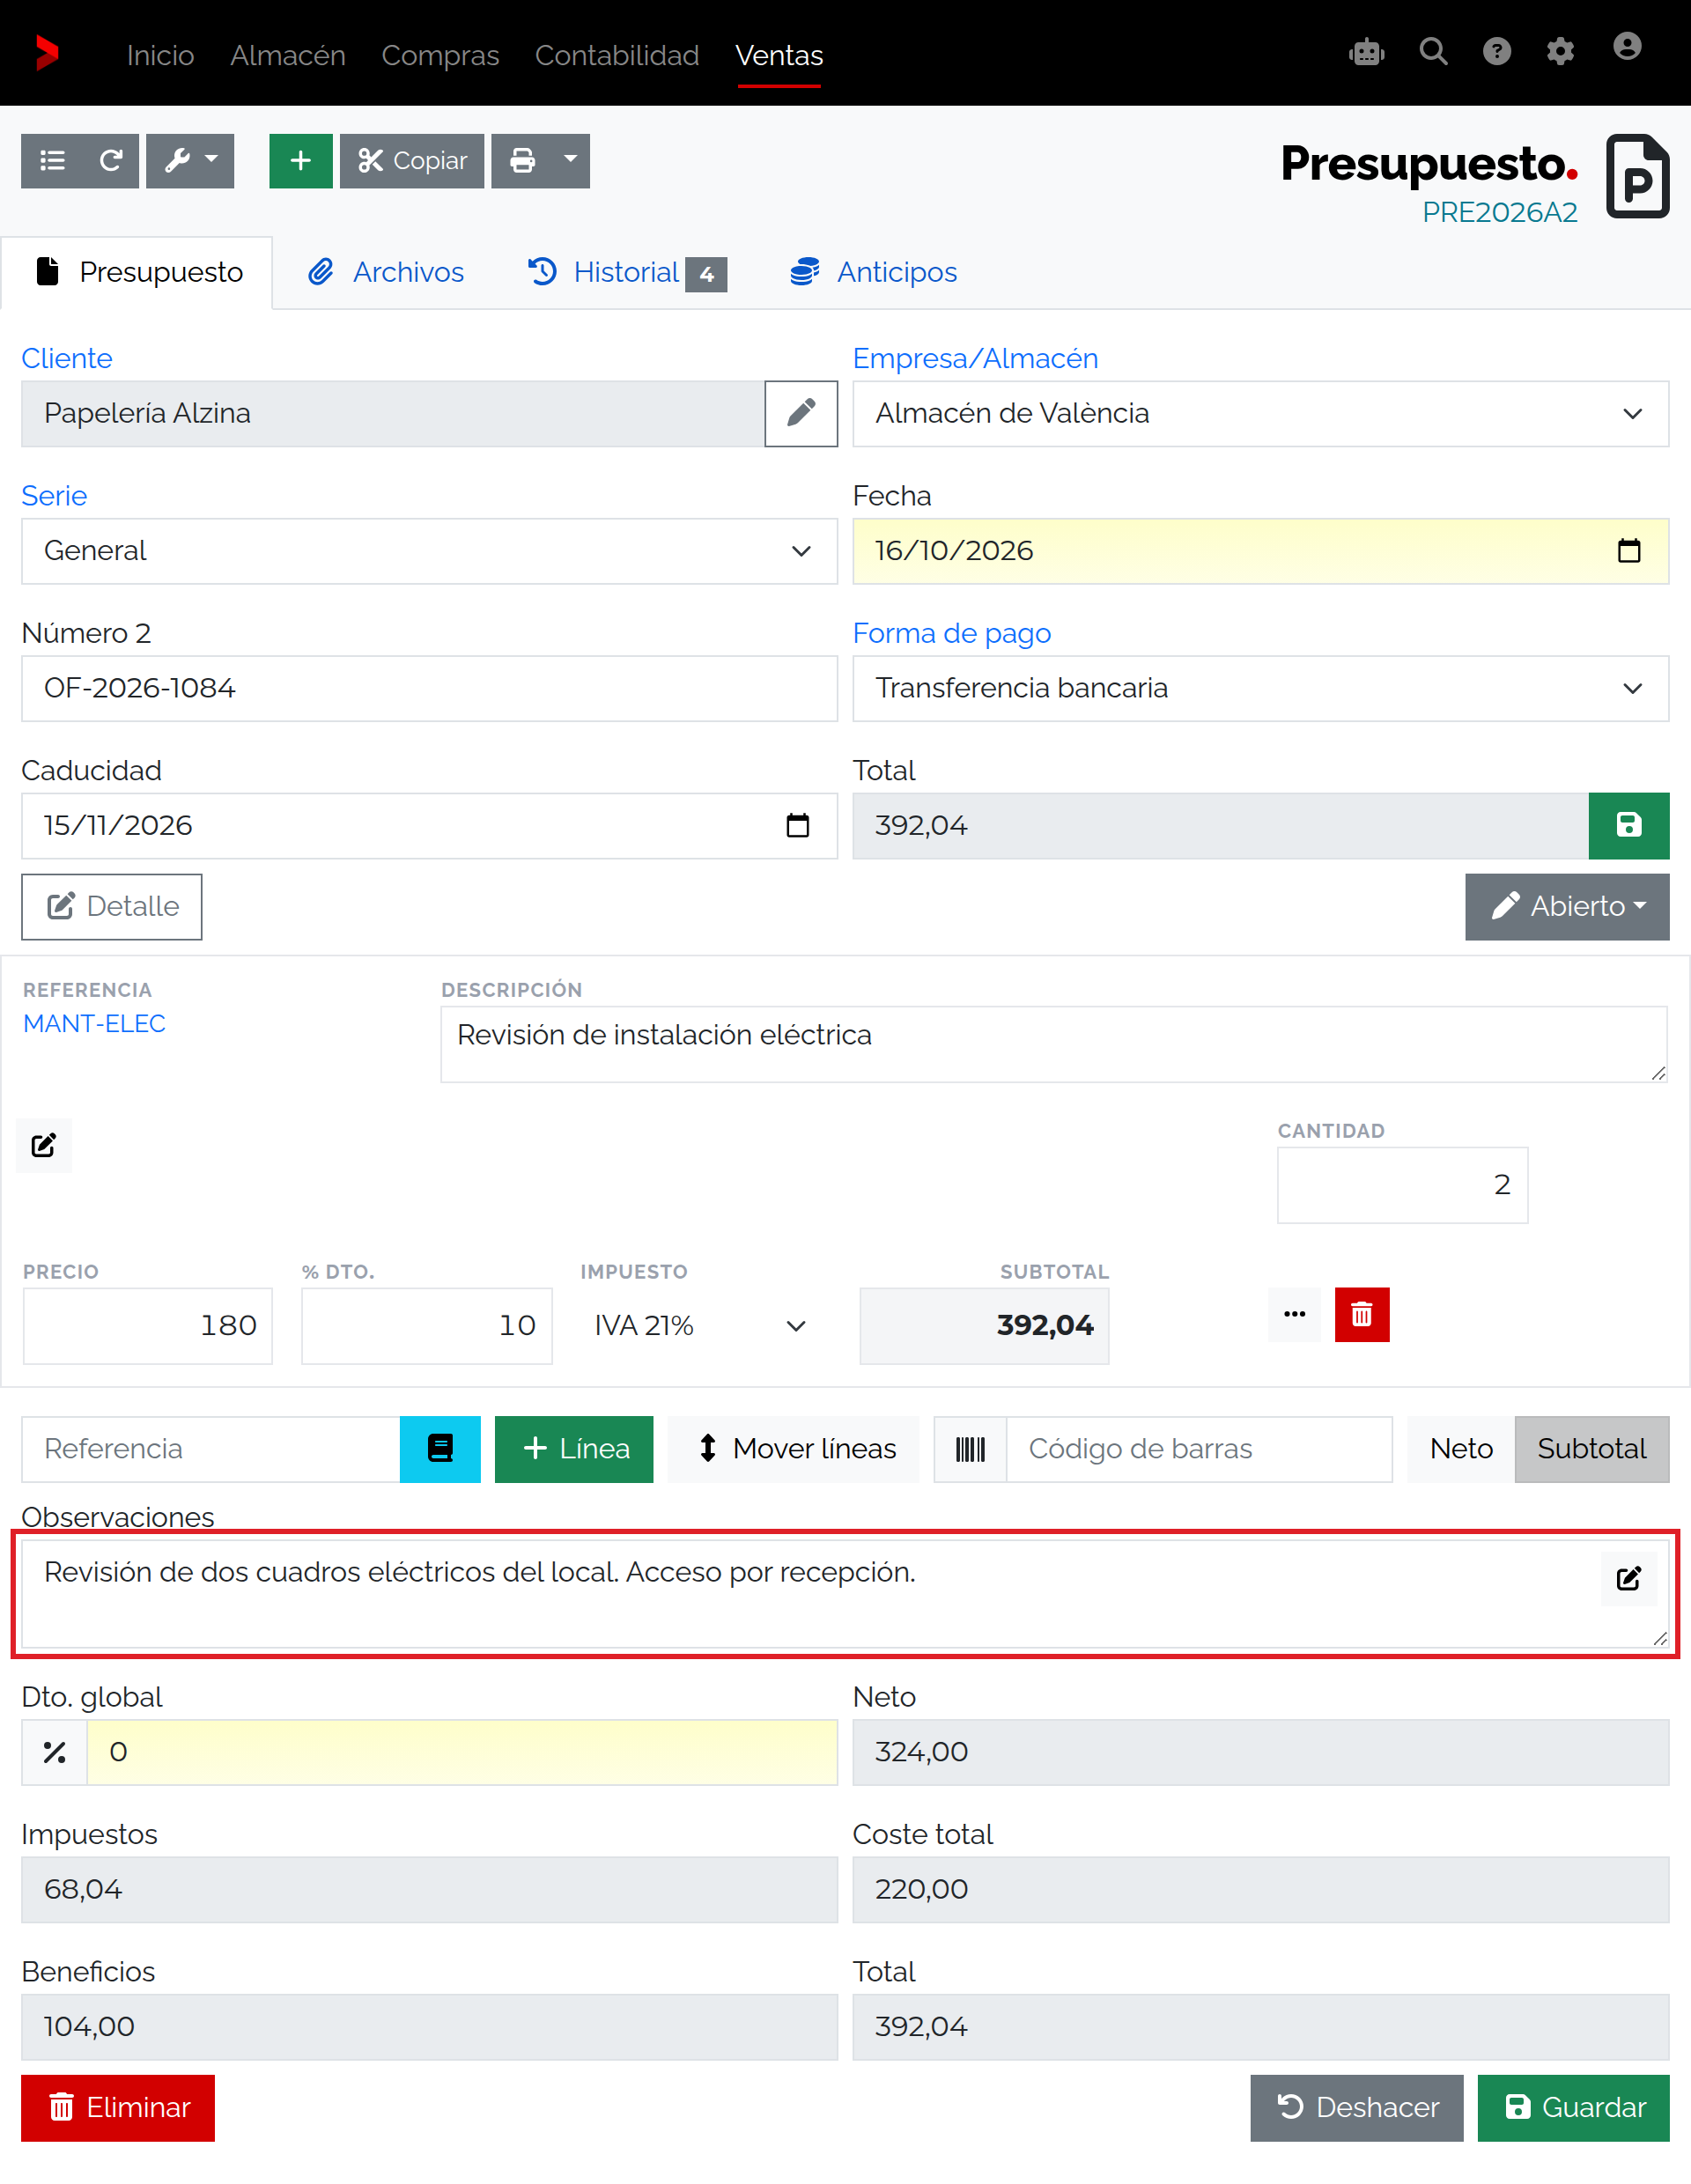Viewport: 1691px width, 2184px height.
Task: Click the Copiar button
Action: [412, 160]
